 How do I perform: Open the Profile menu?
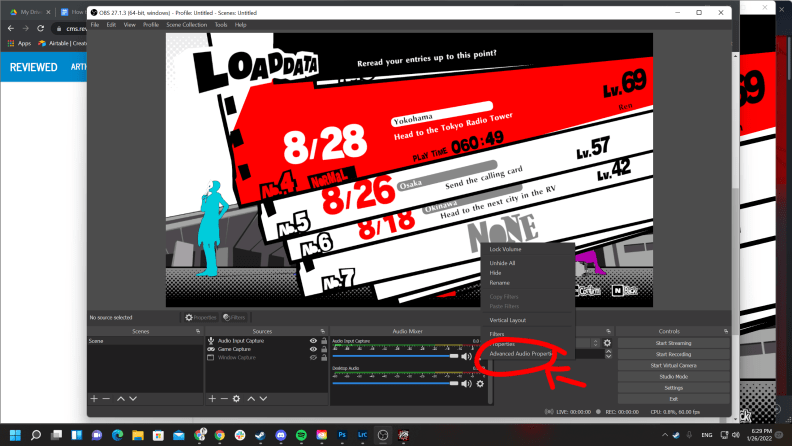tap(151, 25)
